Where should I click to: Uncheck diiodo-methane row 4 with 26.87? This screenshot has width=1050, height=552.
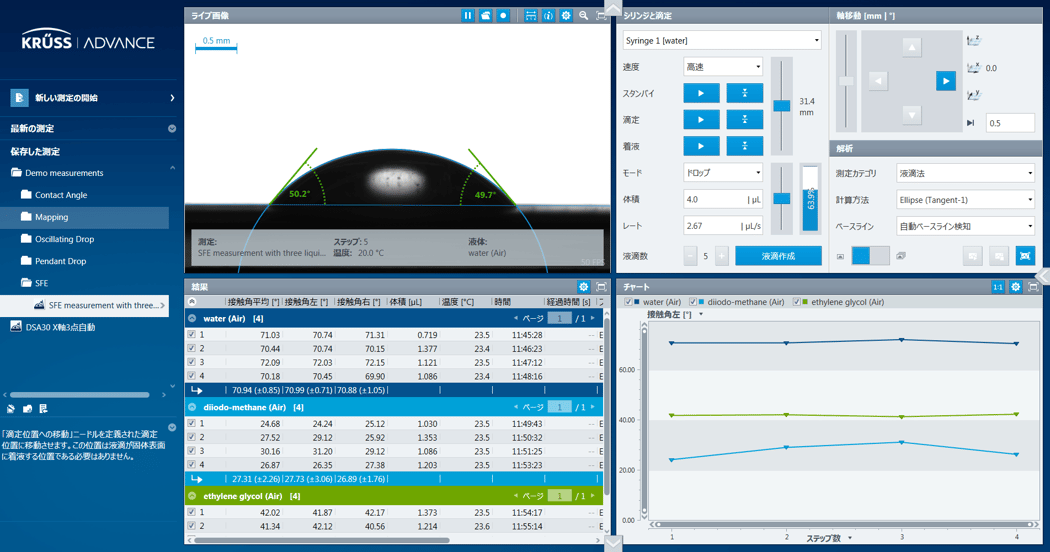(x=192, y=465)
